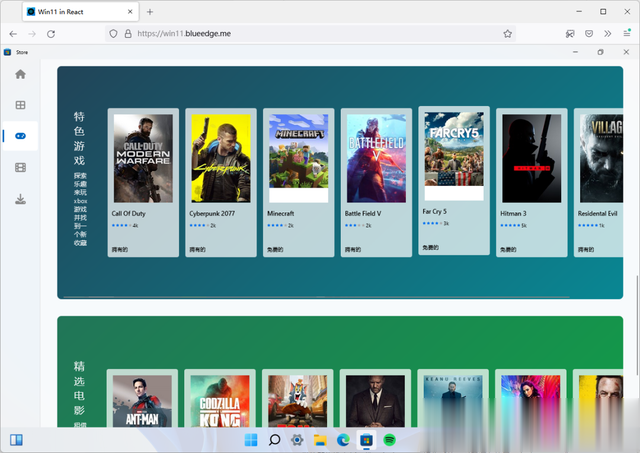Maximize the Store app window
This screenshot has height=453, width=640.
600,52
